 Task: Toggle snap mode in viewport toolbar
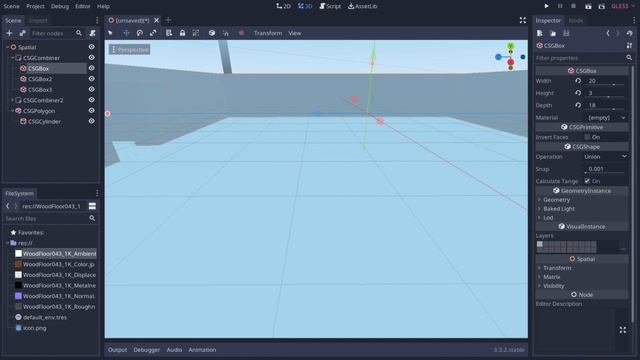[x=226, y=33]
